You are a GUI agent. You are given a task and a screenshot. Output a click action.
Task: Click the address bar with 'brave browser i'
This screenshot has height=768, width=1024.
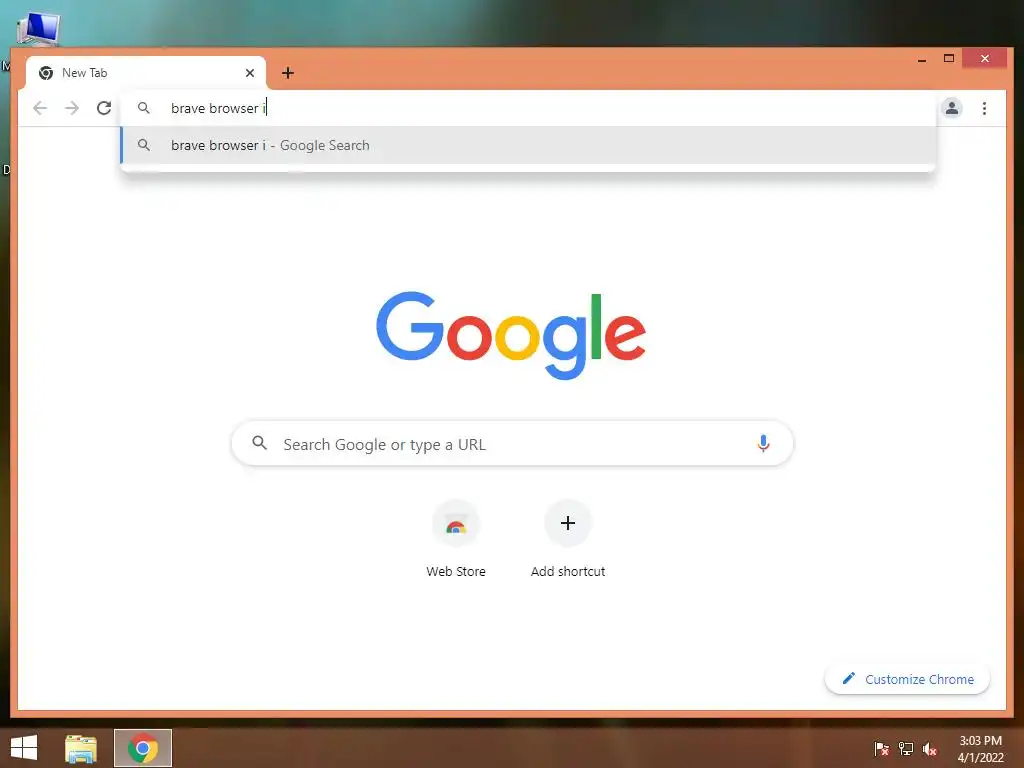point(528,108)
